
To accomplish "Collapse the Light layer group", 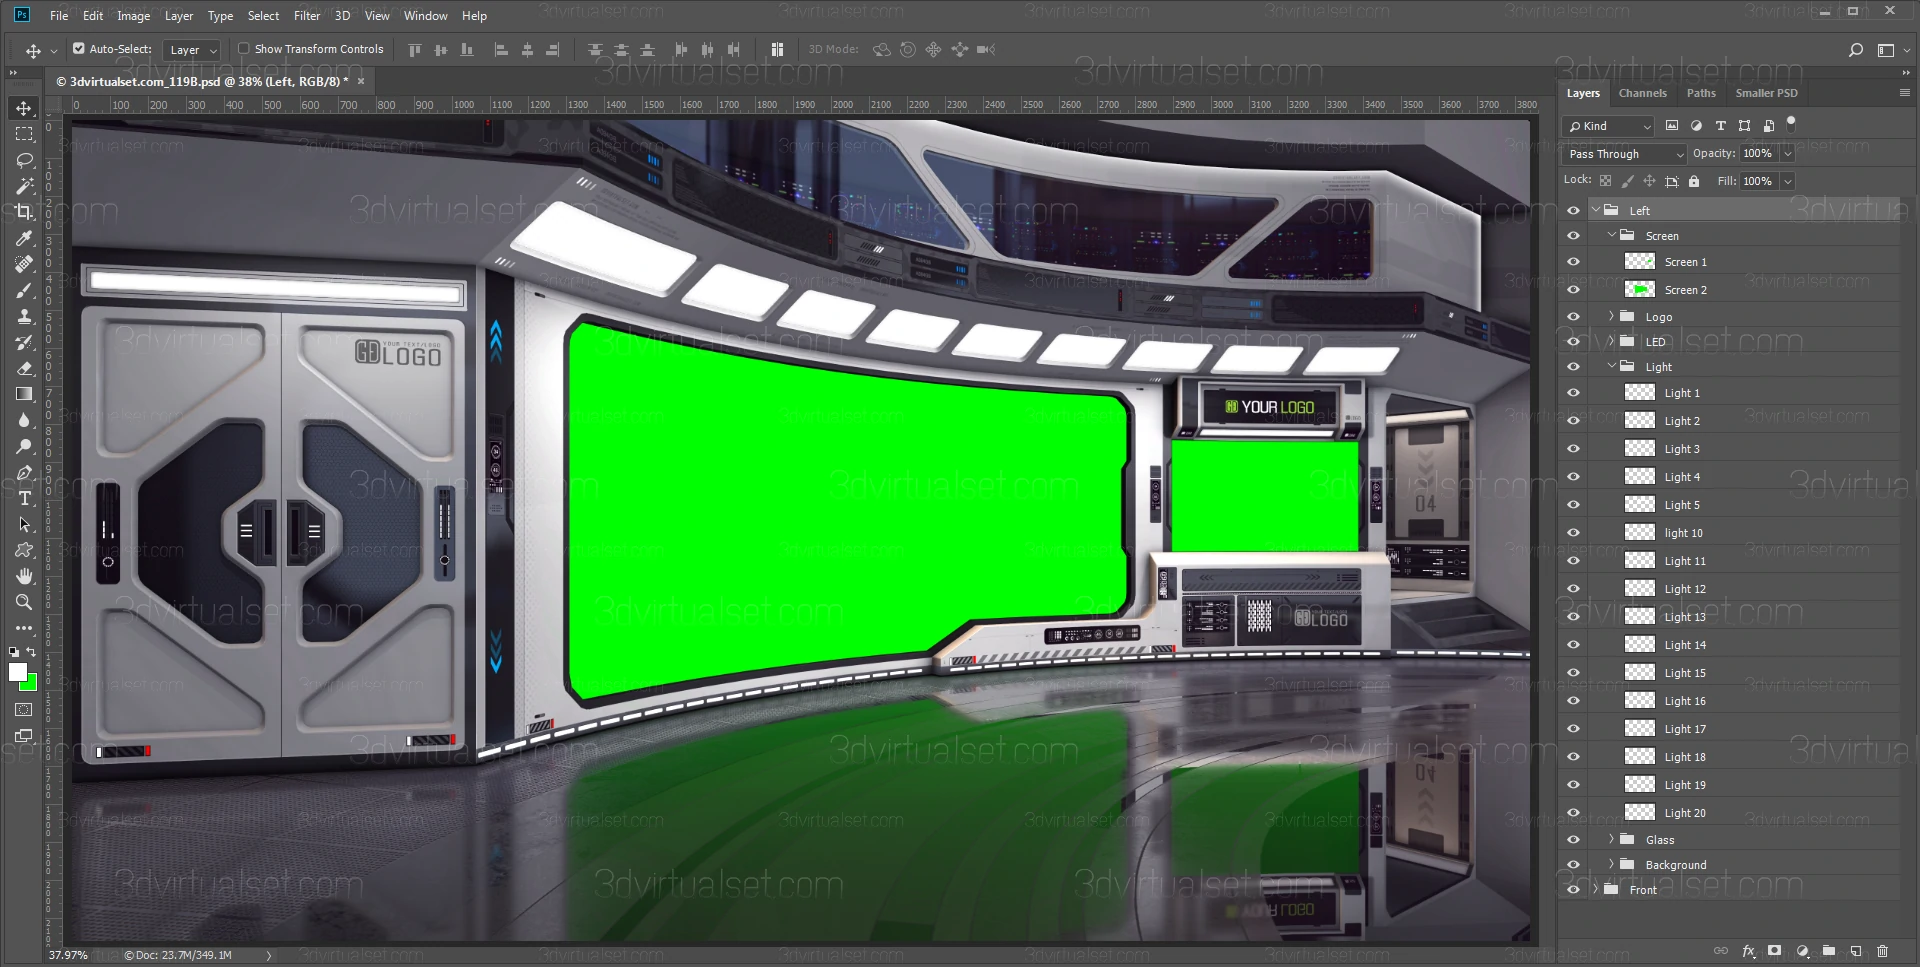I will (1611, 366).
